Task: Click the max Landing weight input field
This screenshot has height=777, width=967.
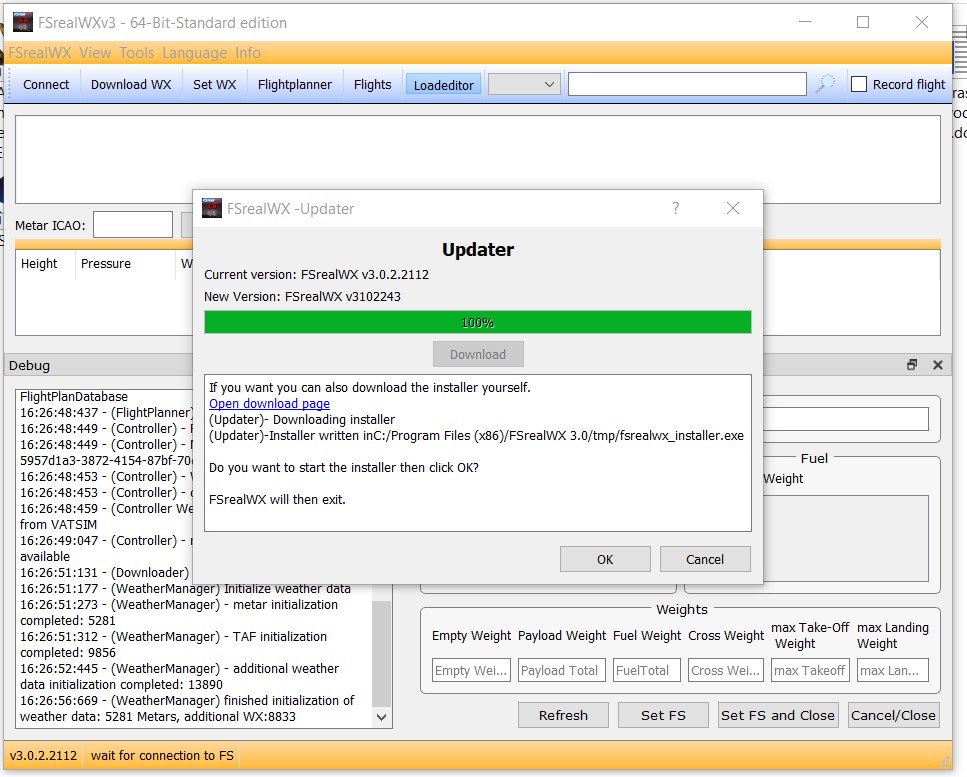Action: tap(893, 670)
